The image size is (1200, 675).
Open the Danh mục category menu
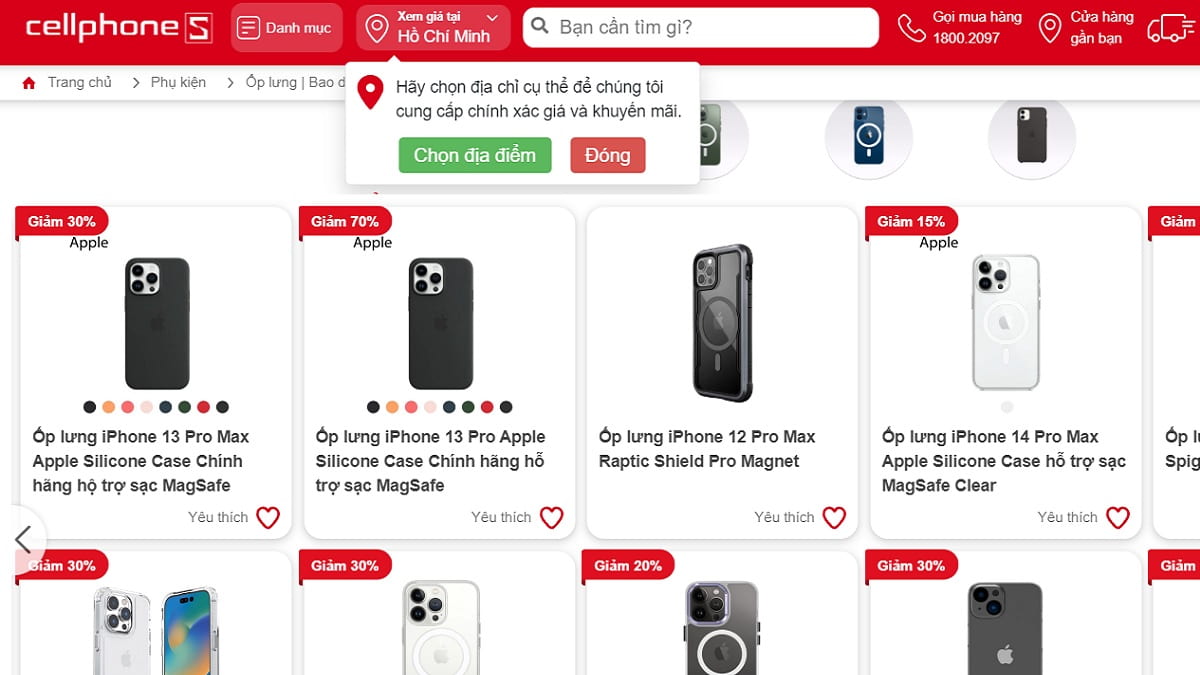pyautogui.click(x=287, y=28)
